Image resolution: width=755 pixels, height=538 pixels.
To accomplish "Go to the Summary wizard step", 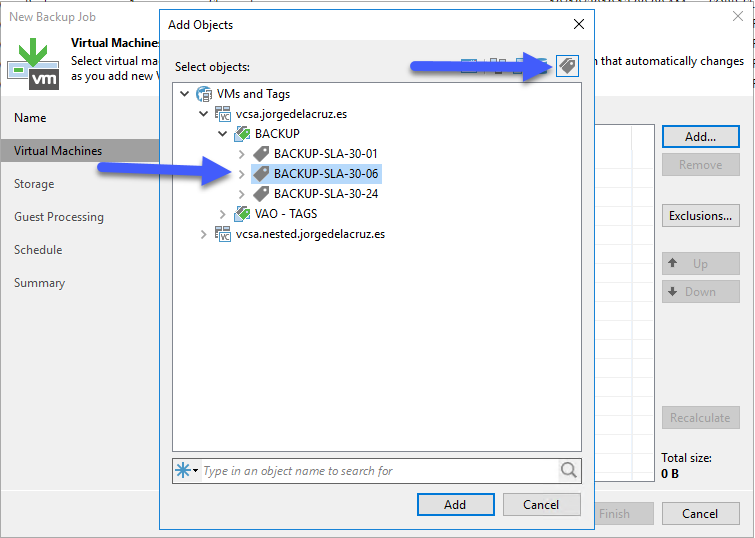I will [39, 283].
